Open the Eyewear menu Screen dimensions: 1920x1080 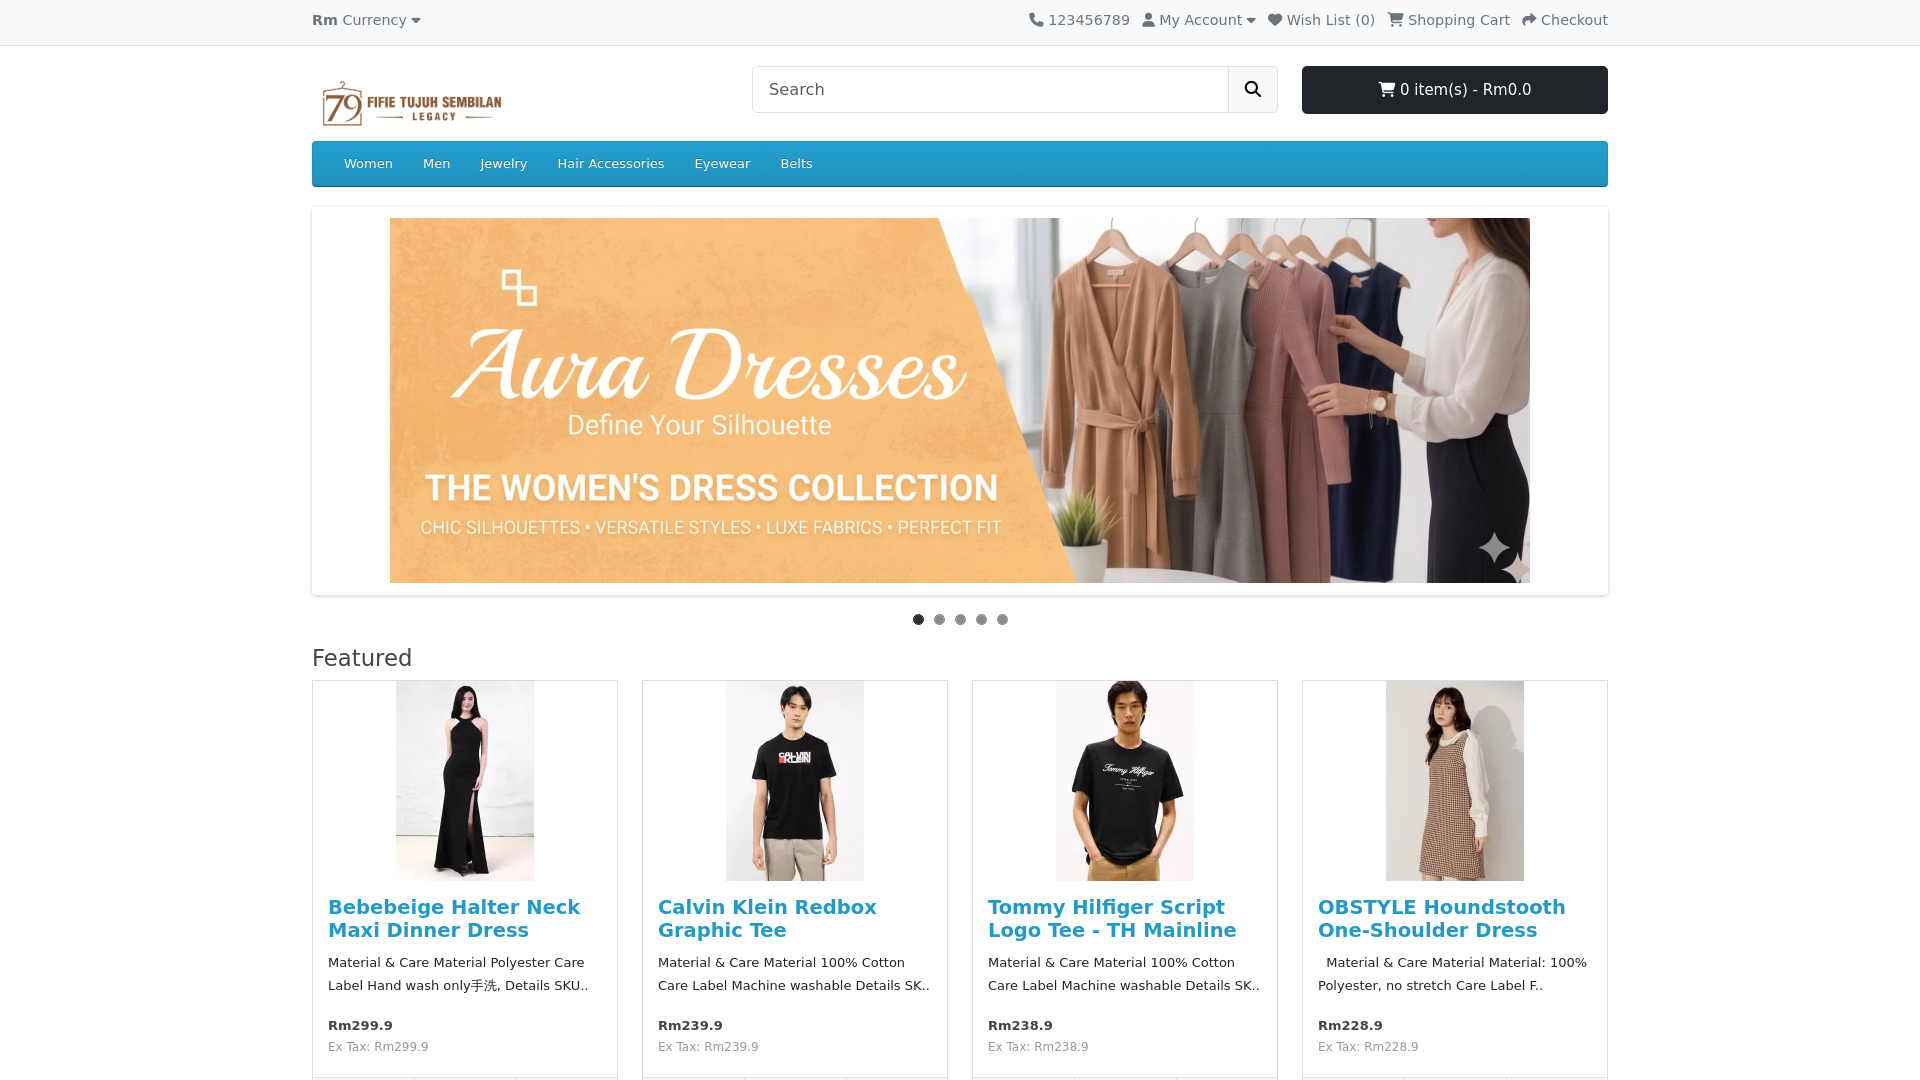pos(722,164)
